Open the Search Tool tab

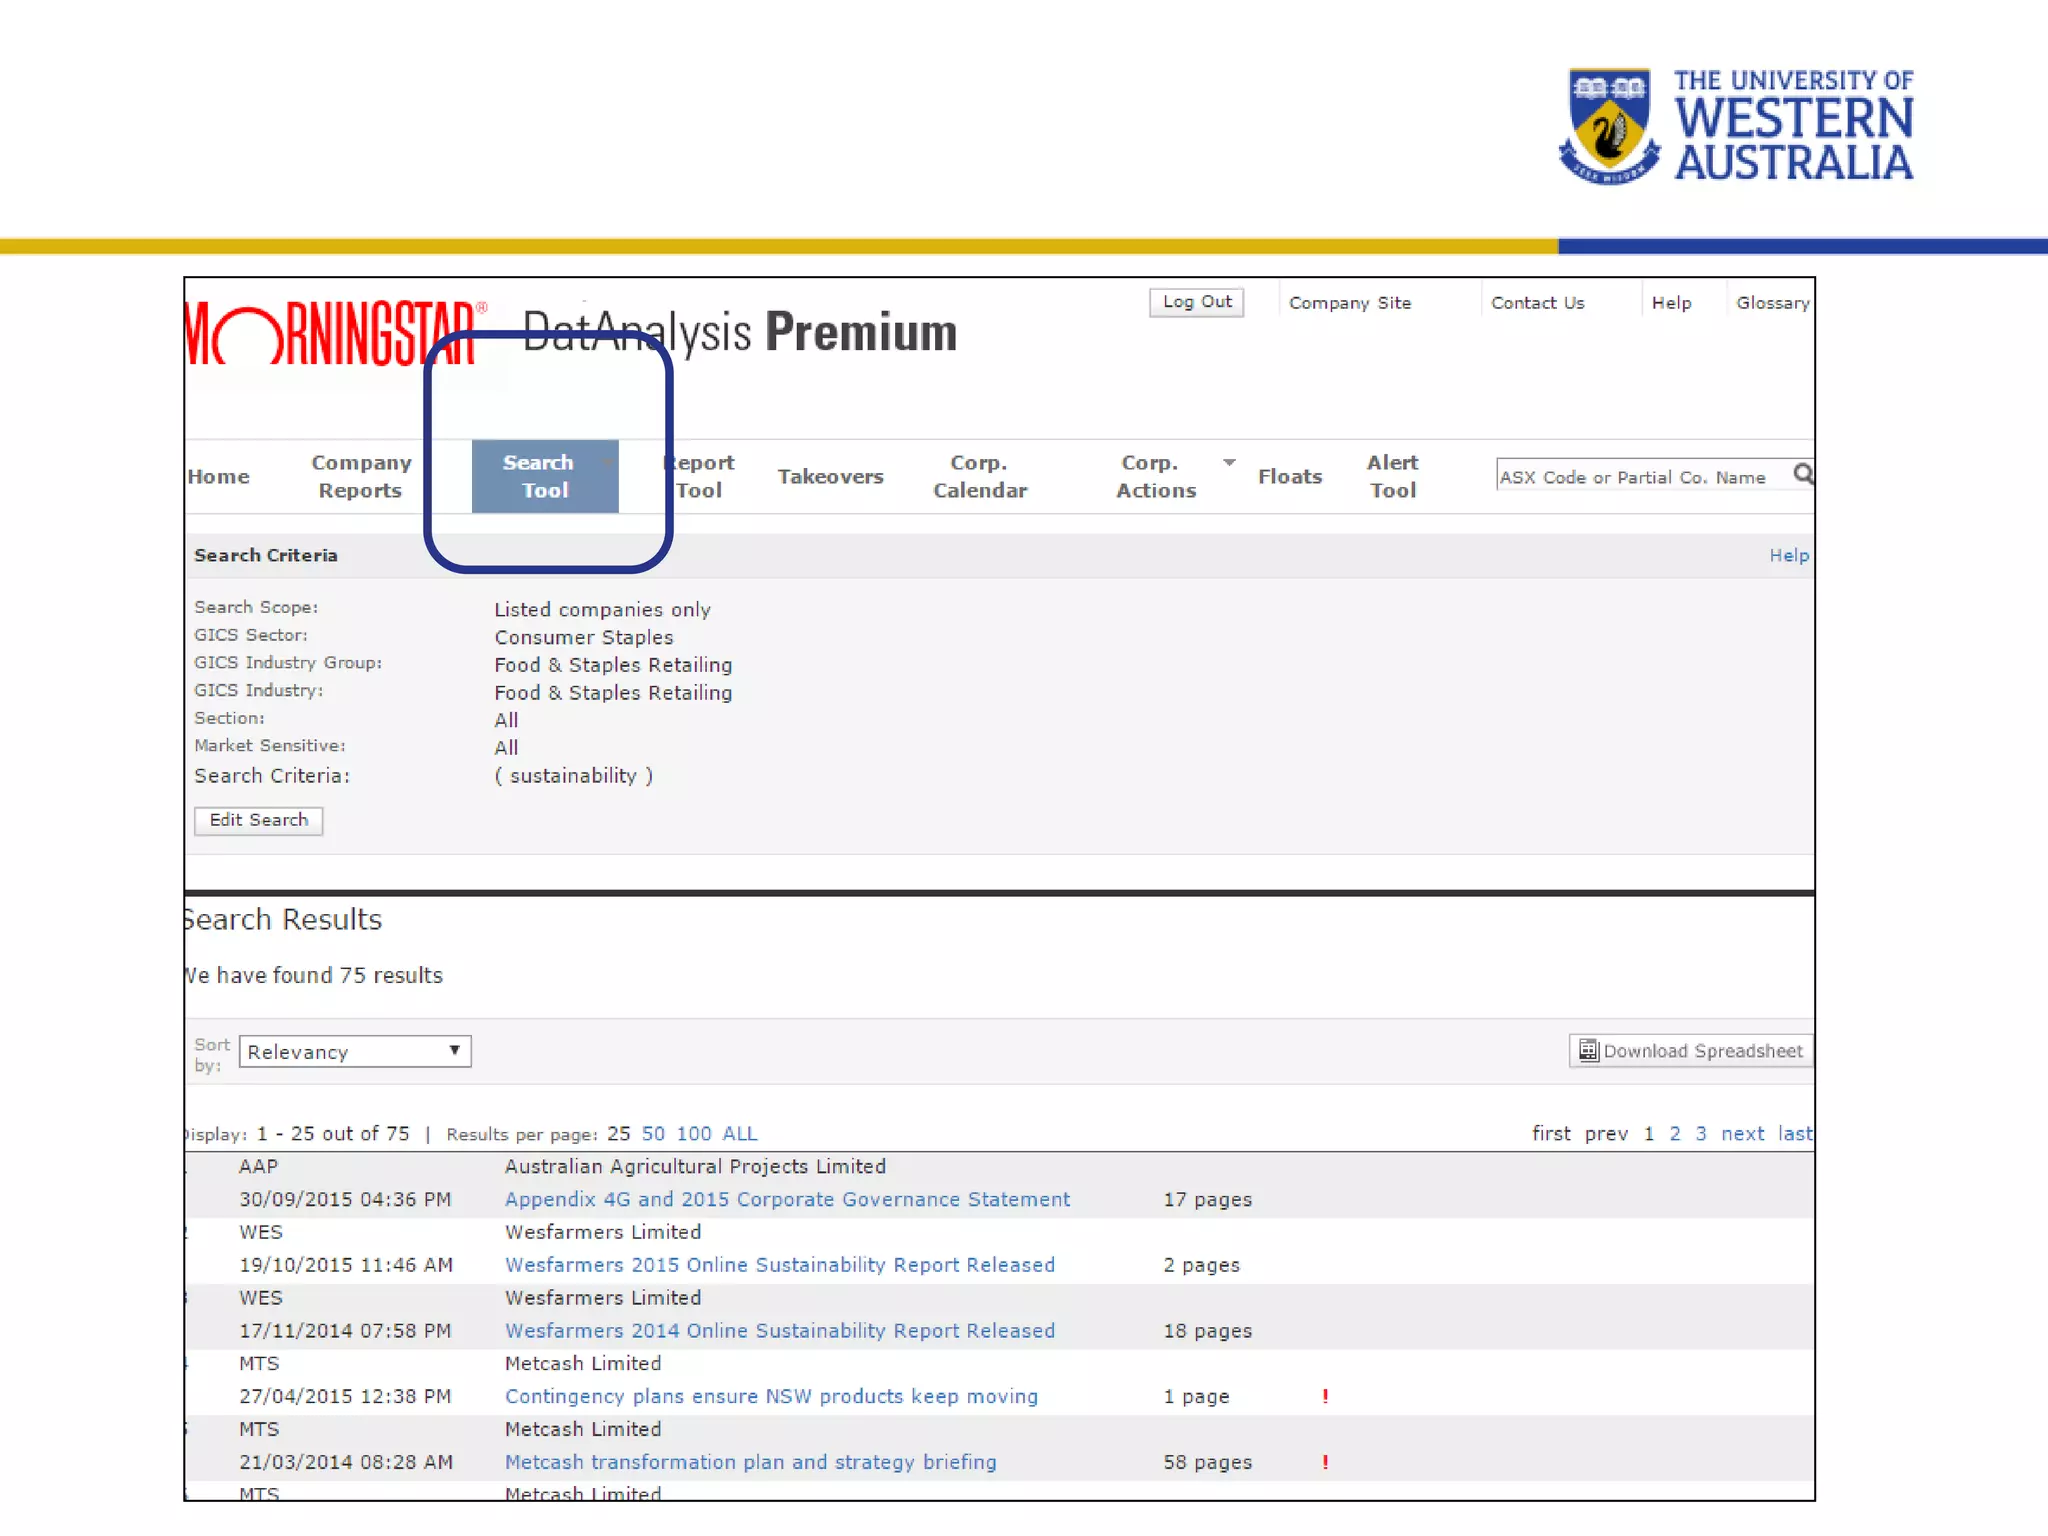(544, 476)
